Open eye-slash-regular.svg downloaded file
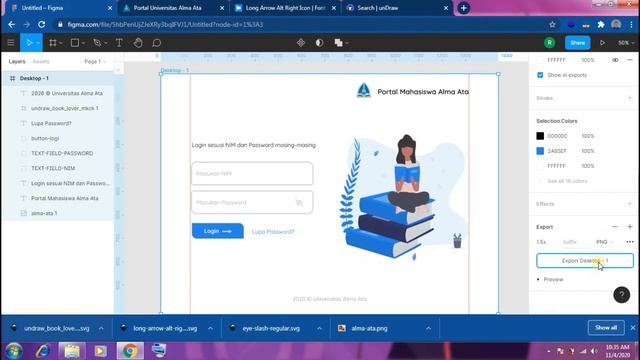The image size is (640, 360). tap(271, 328)
